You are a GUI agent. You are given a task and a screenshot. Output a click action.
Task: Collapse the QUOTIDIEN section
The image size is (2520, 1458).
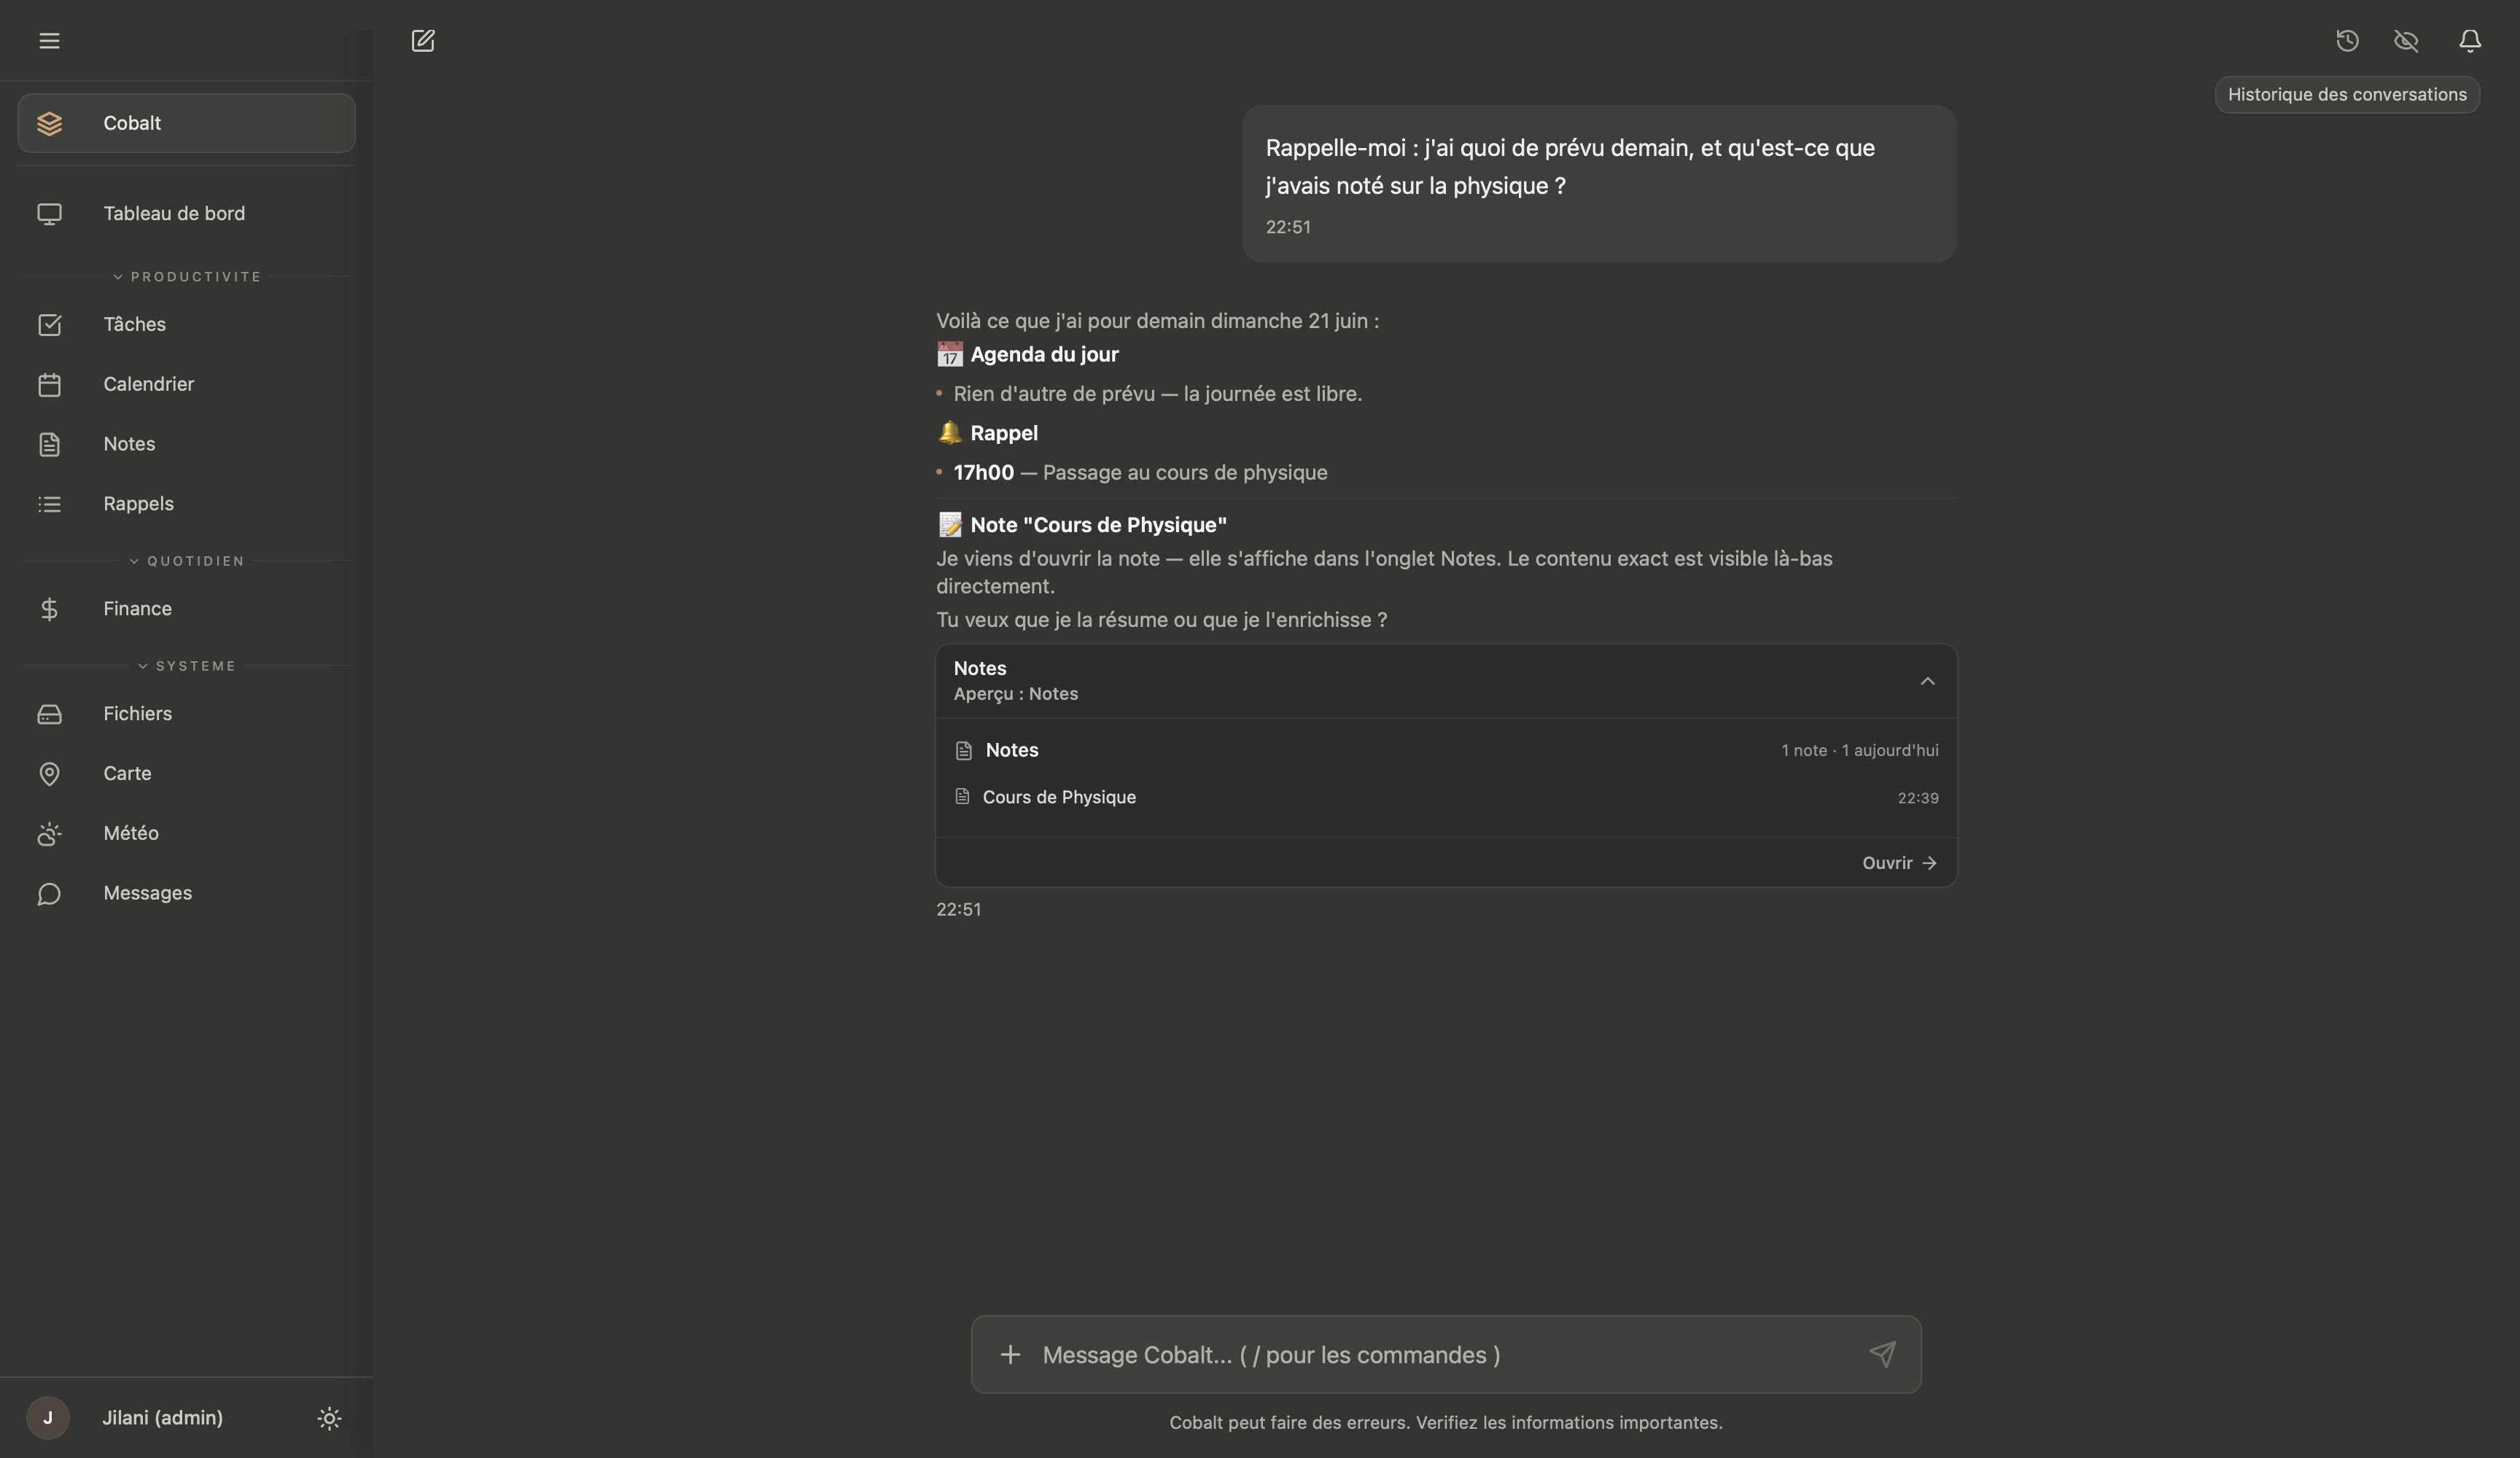pos(187,561)
